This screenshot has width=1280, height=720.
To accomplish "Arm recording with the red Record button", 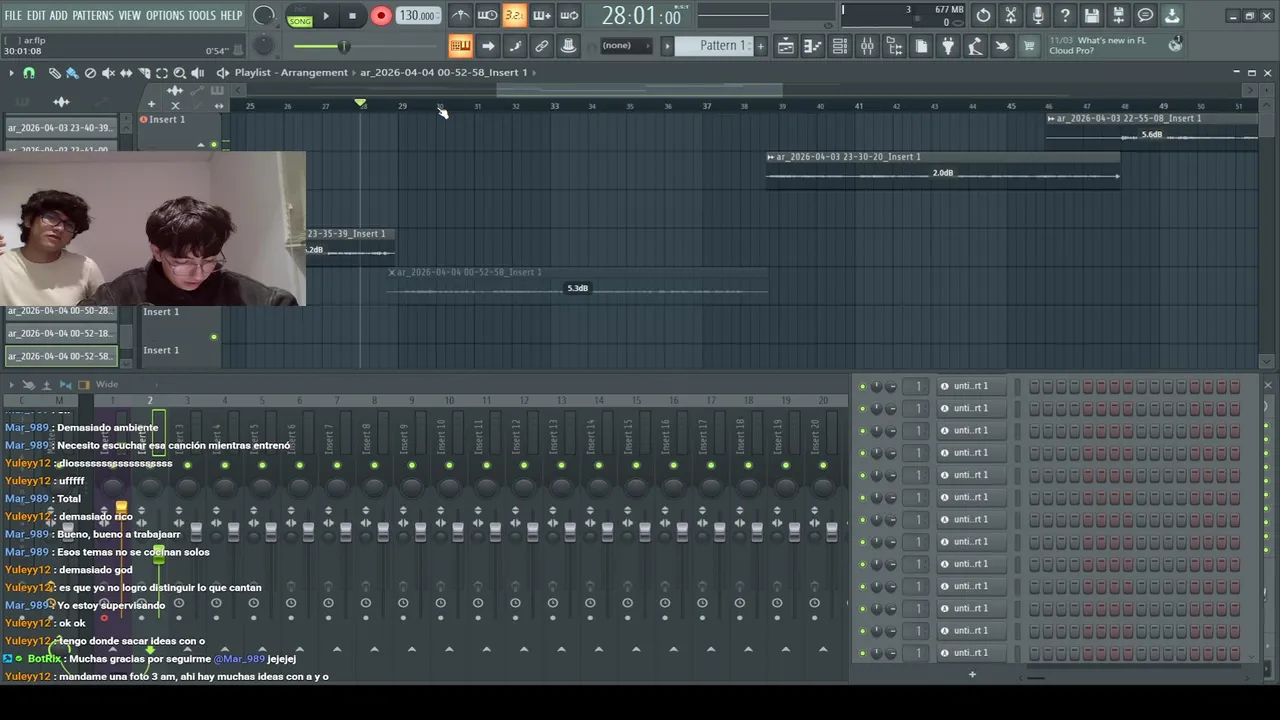I will pos(381,16).
